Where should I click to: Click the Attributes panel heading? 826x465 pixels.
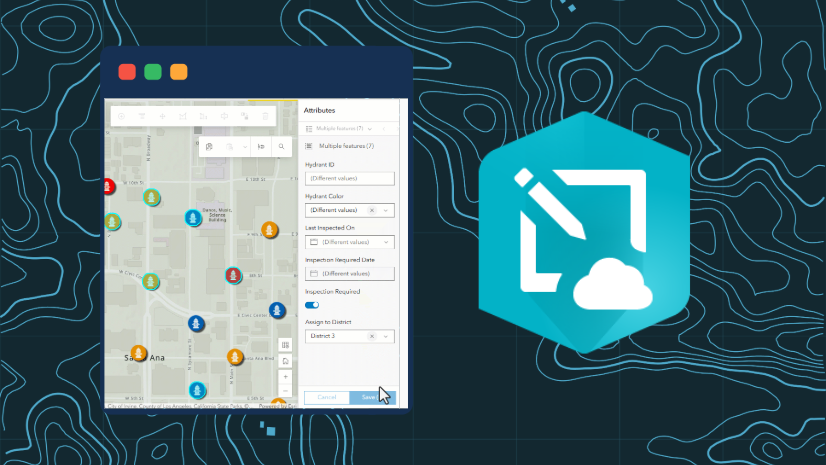[319, 111]
